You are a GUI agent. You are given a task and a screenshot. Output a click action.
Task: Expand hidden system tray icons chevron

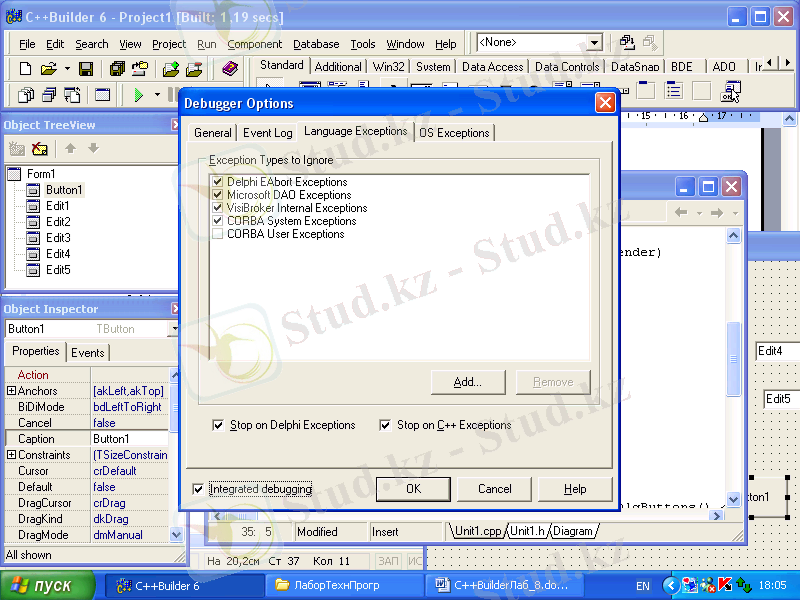671,585
